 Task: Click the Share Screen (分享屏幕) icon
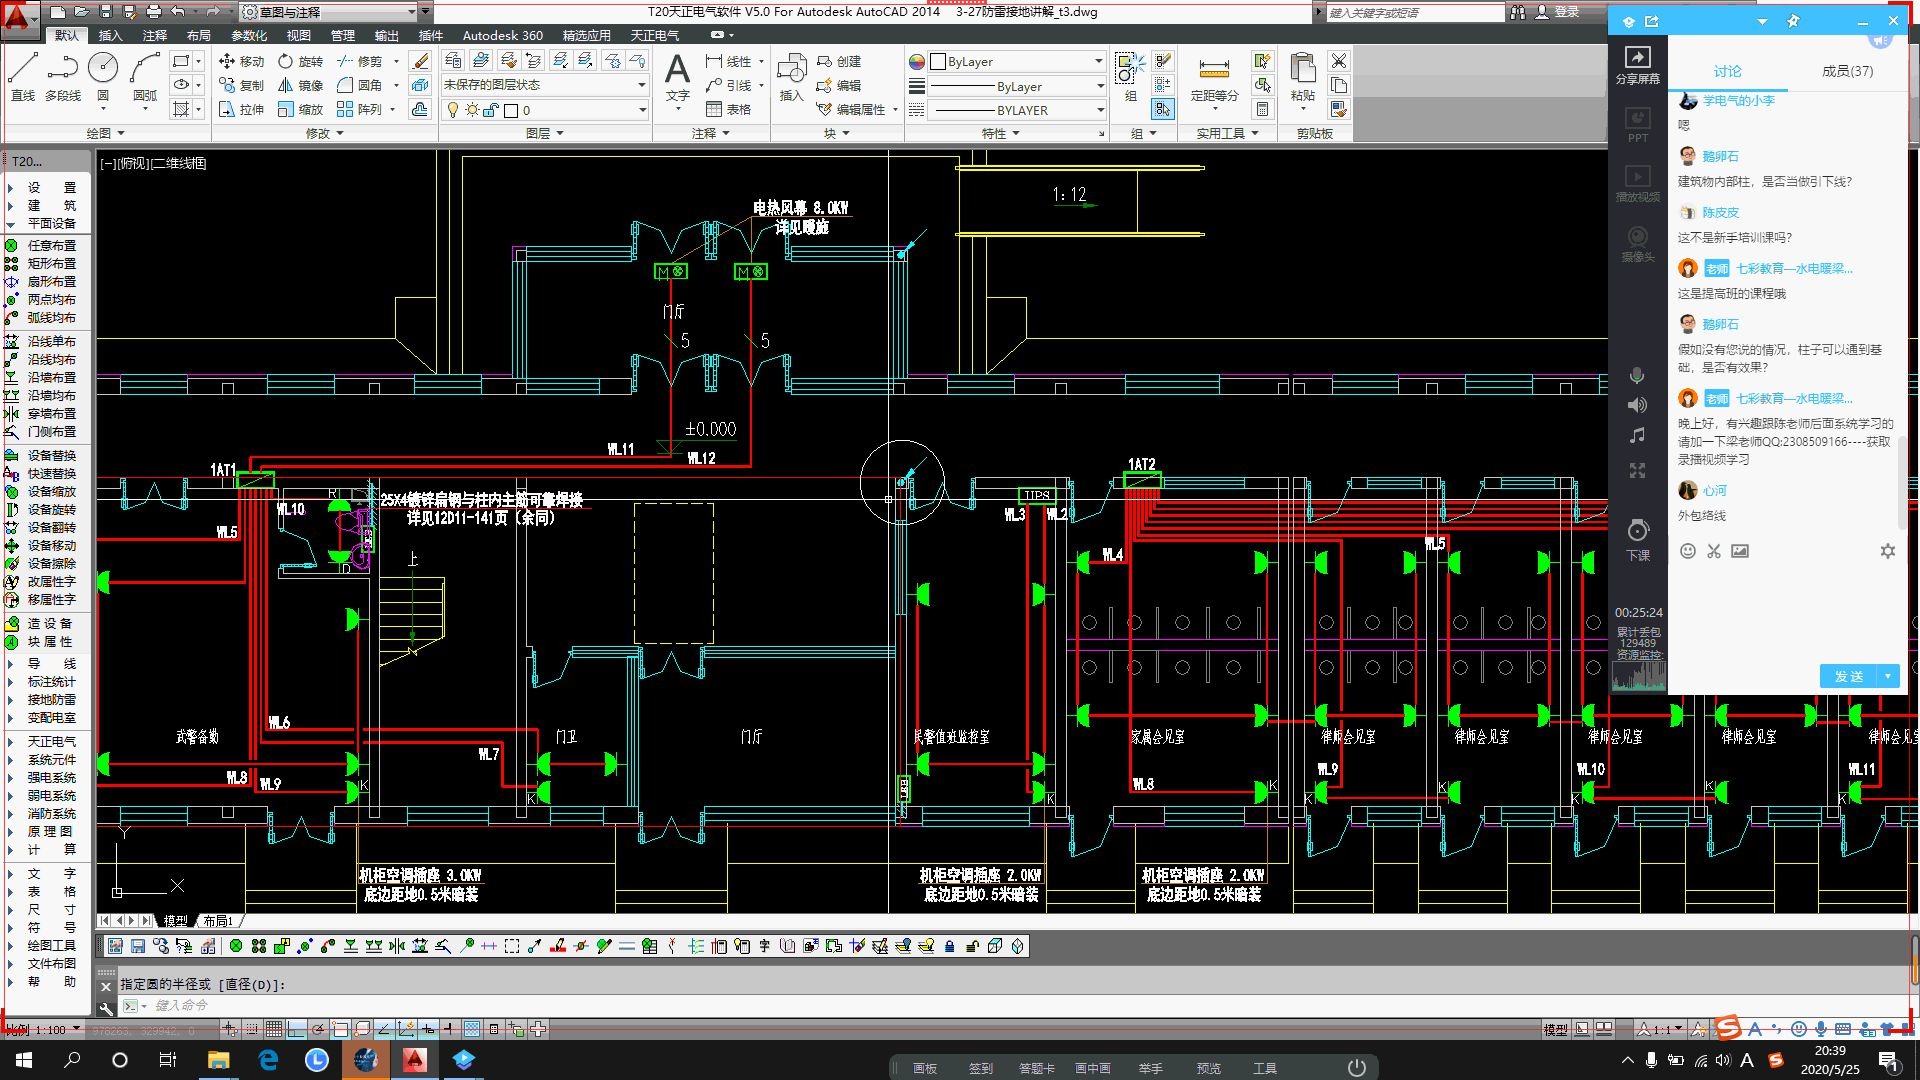point(1637,65)
